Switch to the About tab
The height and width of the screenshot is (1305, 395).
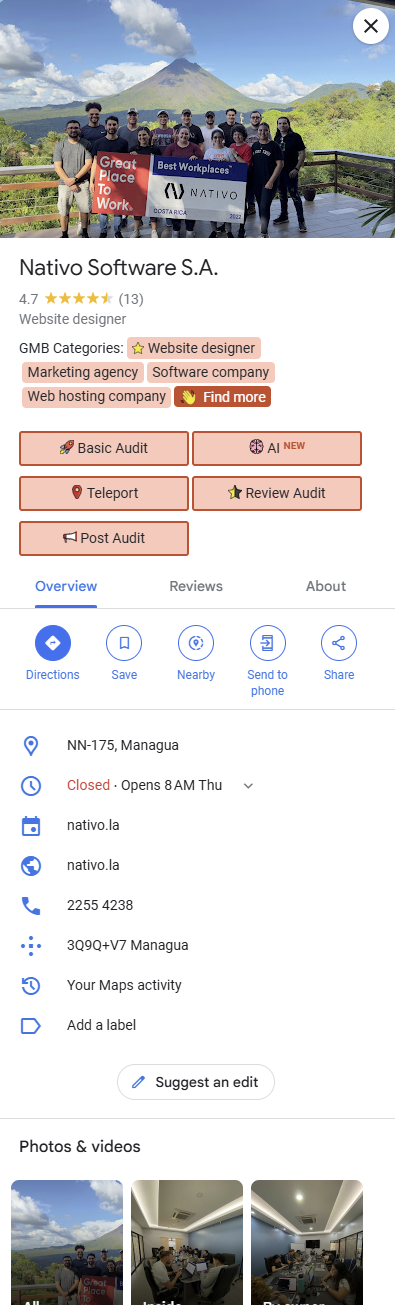click(326, 586)
